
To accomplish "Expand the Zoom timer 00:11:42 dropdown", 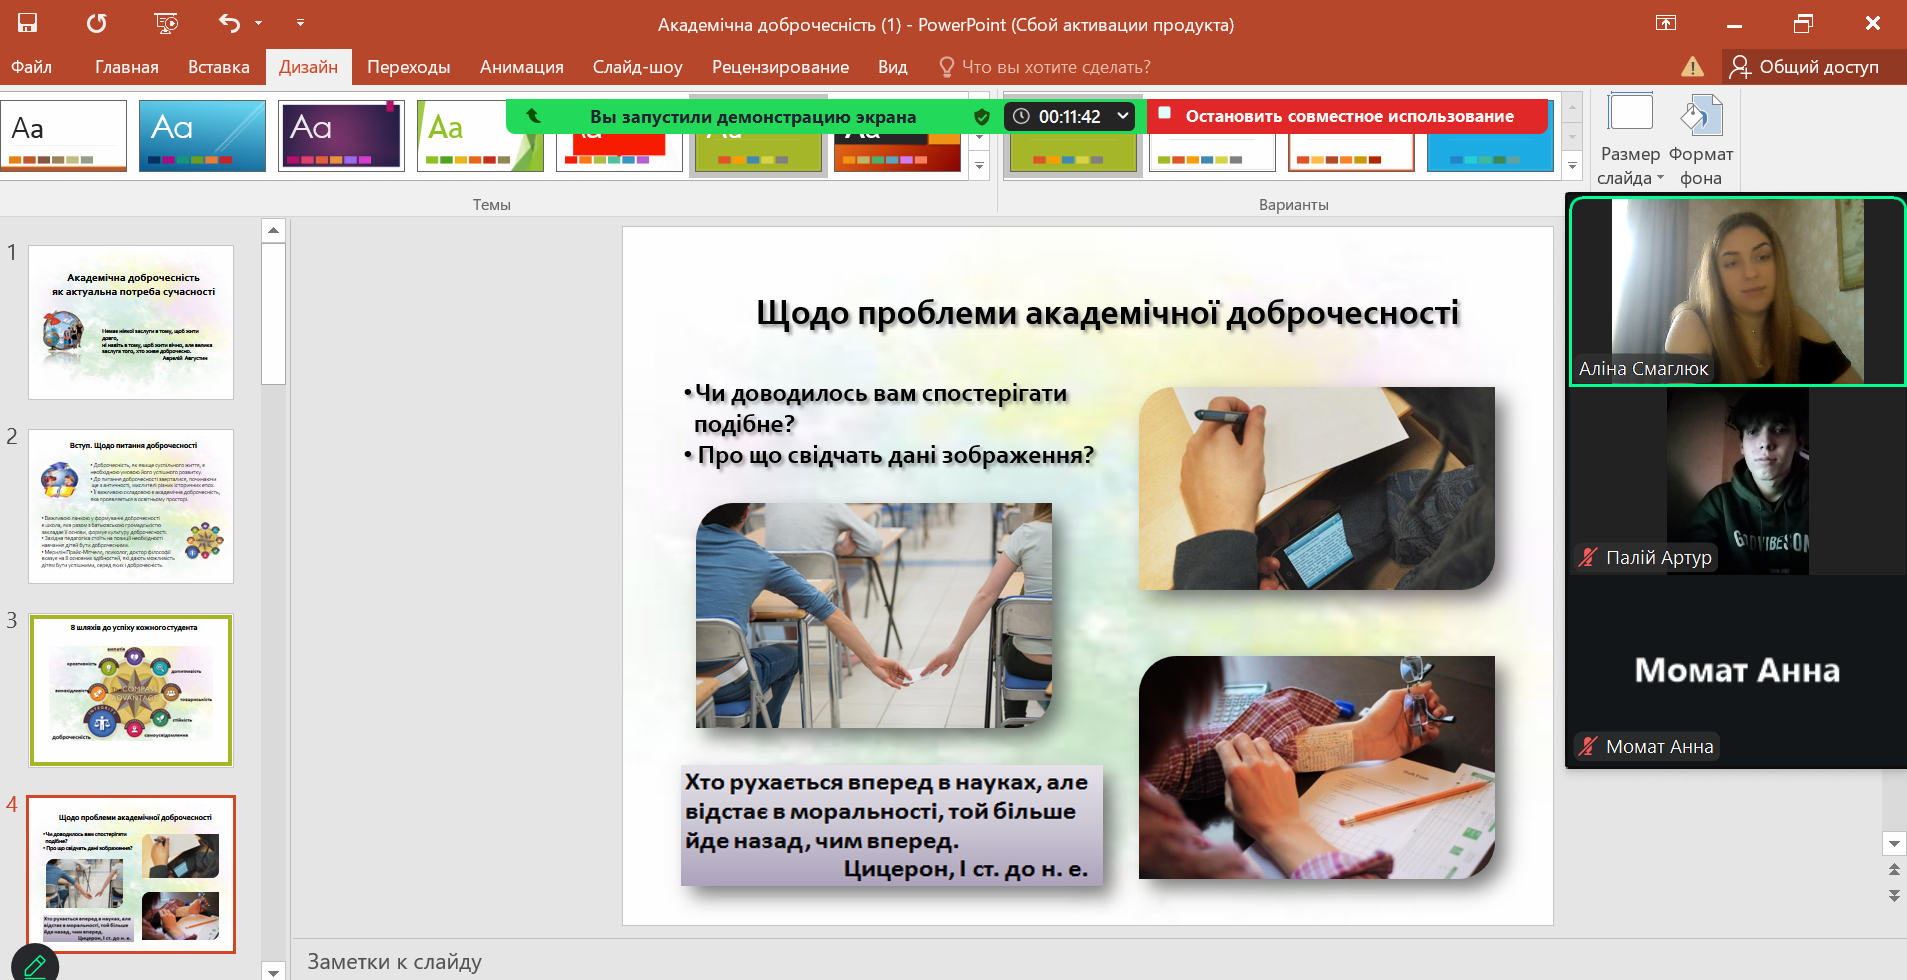I will pos(1123,116).
